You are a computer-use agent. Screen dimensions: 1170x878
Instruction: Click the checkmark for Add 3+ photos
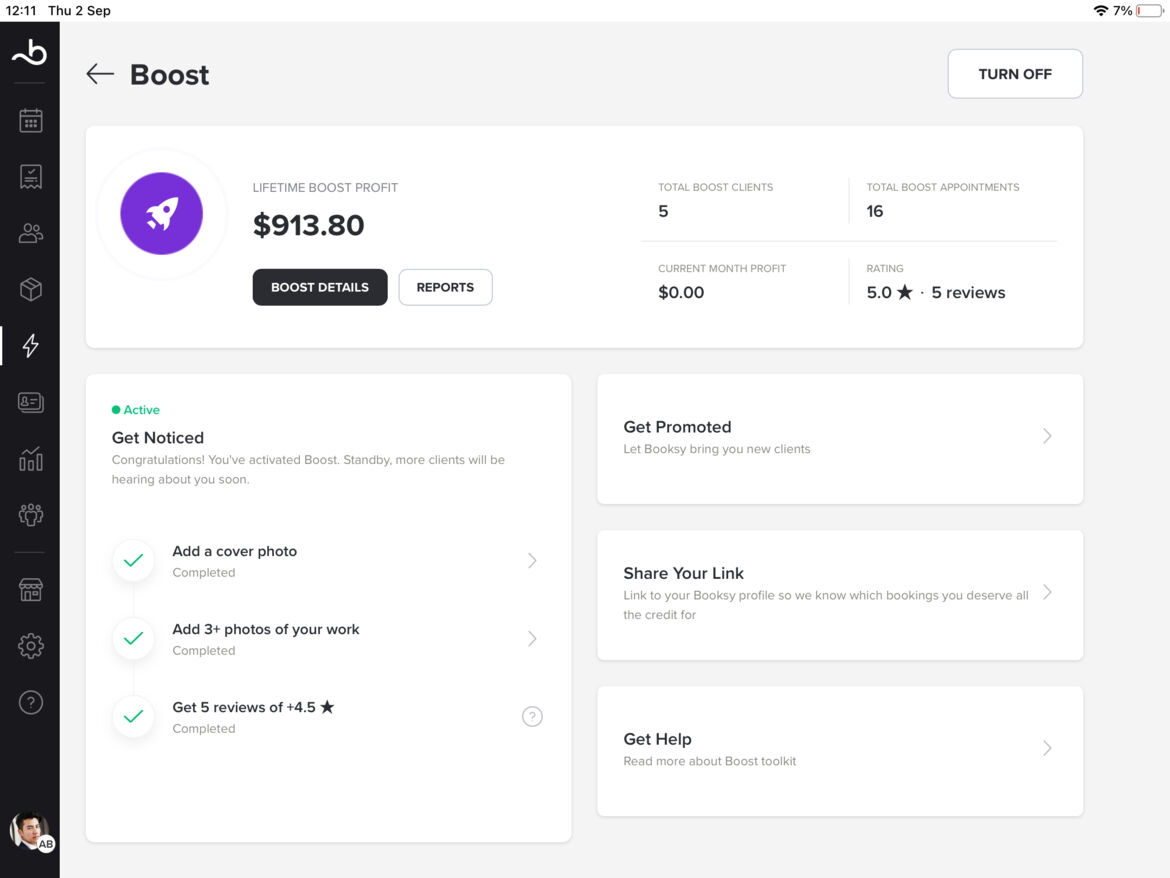(x=133, y=639)
